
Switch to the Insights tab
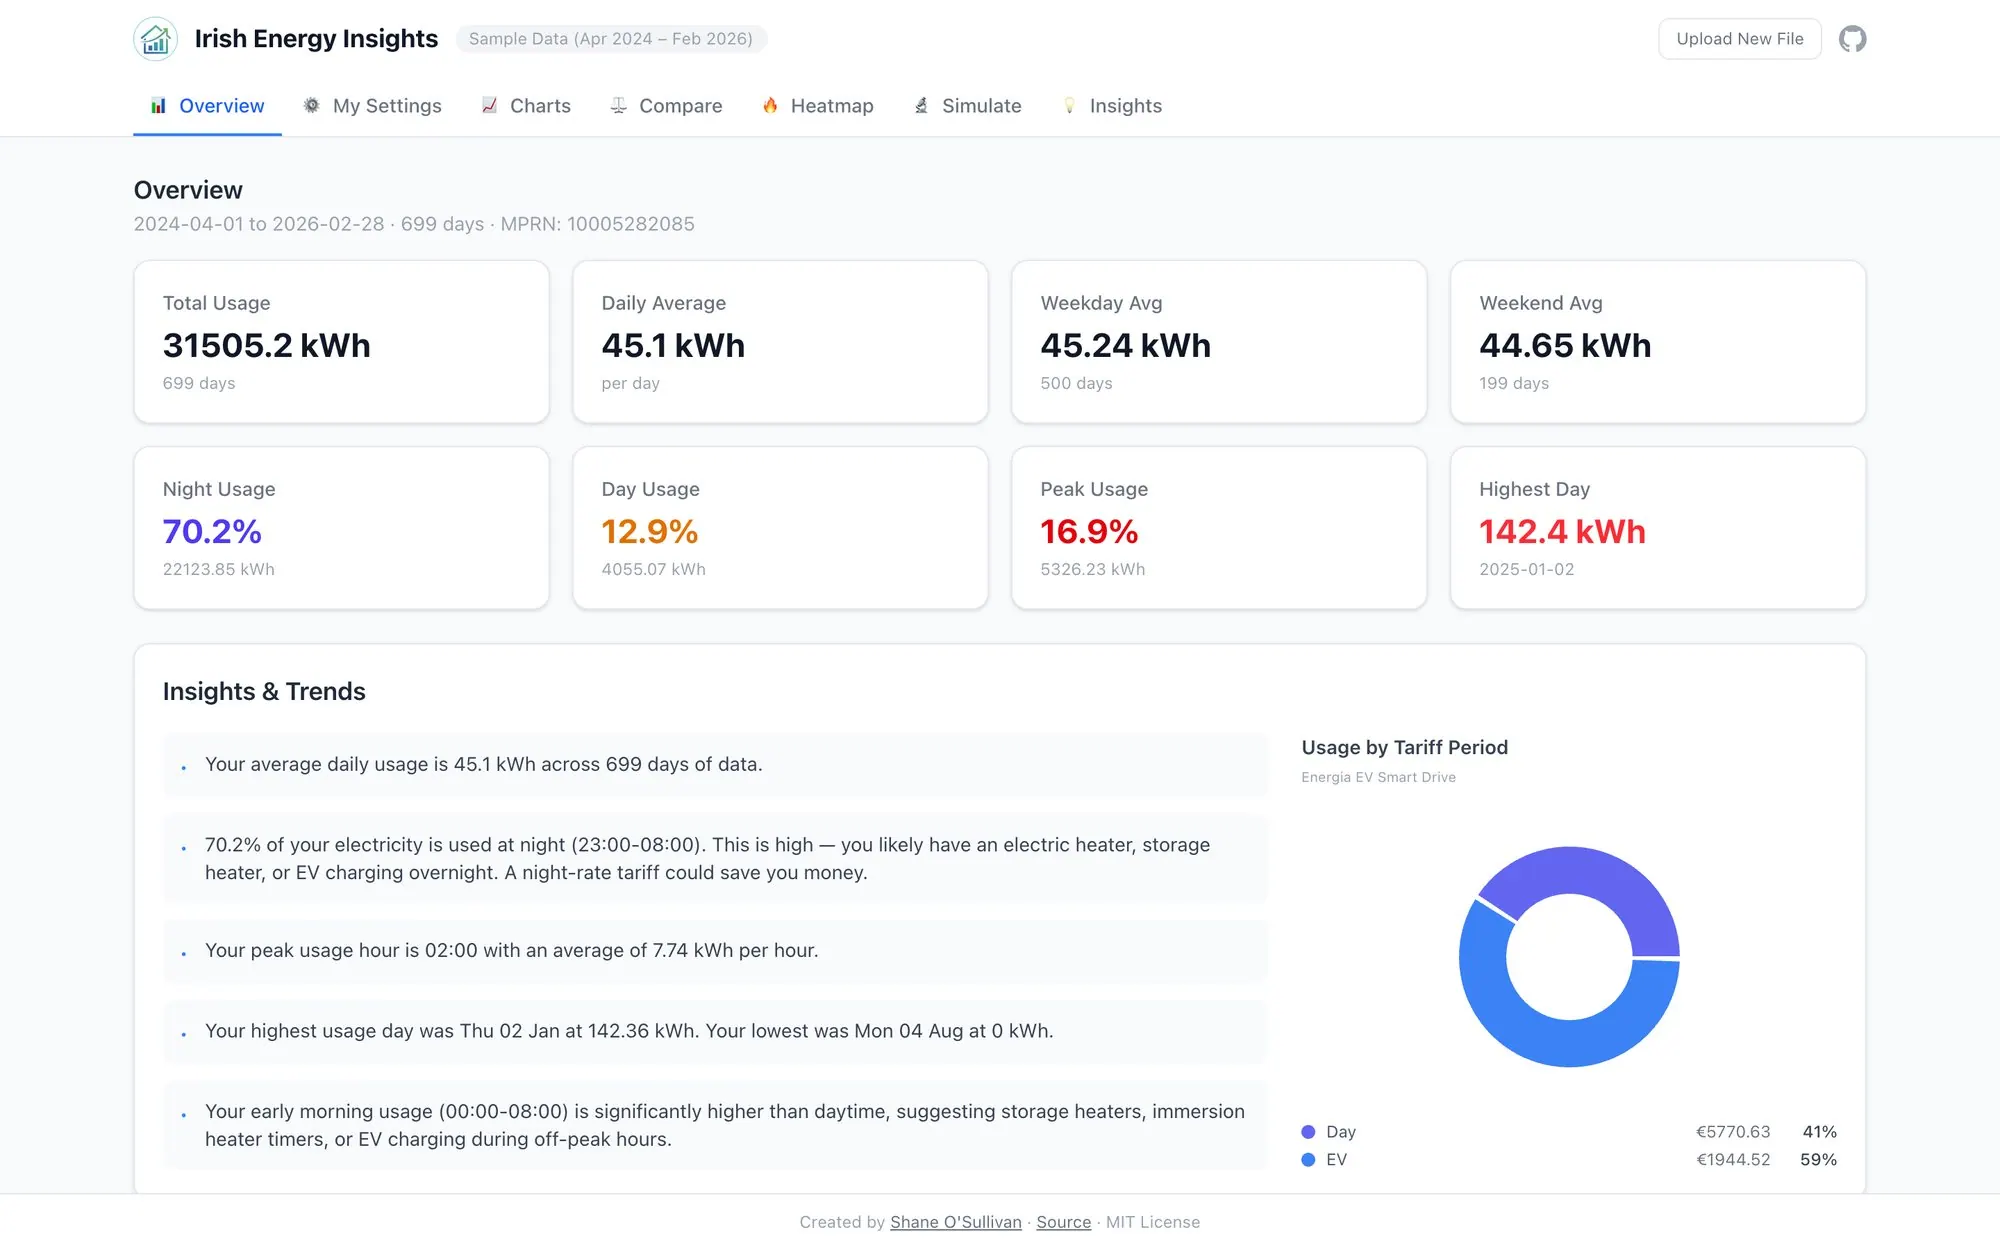click(1112, 106)
